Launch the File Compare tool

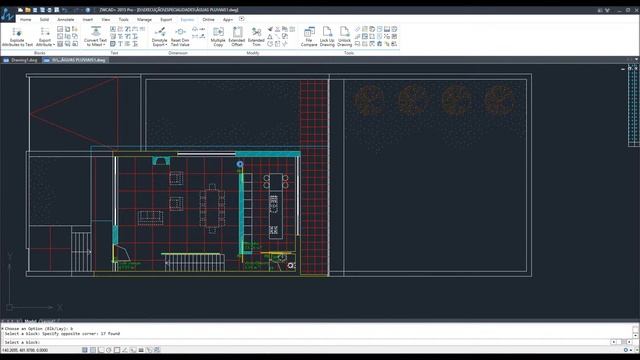(x=309, y=37)
